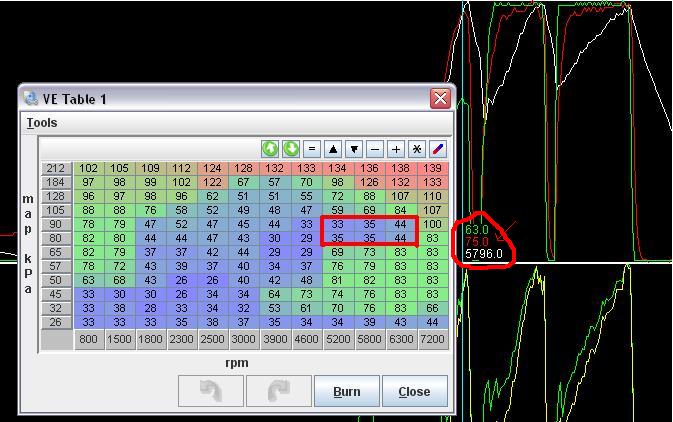673x422 pixels.
Task: Select cell at 800 rpm and 26 kPa
Action: pyautogui.click(x=88, y=322)
